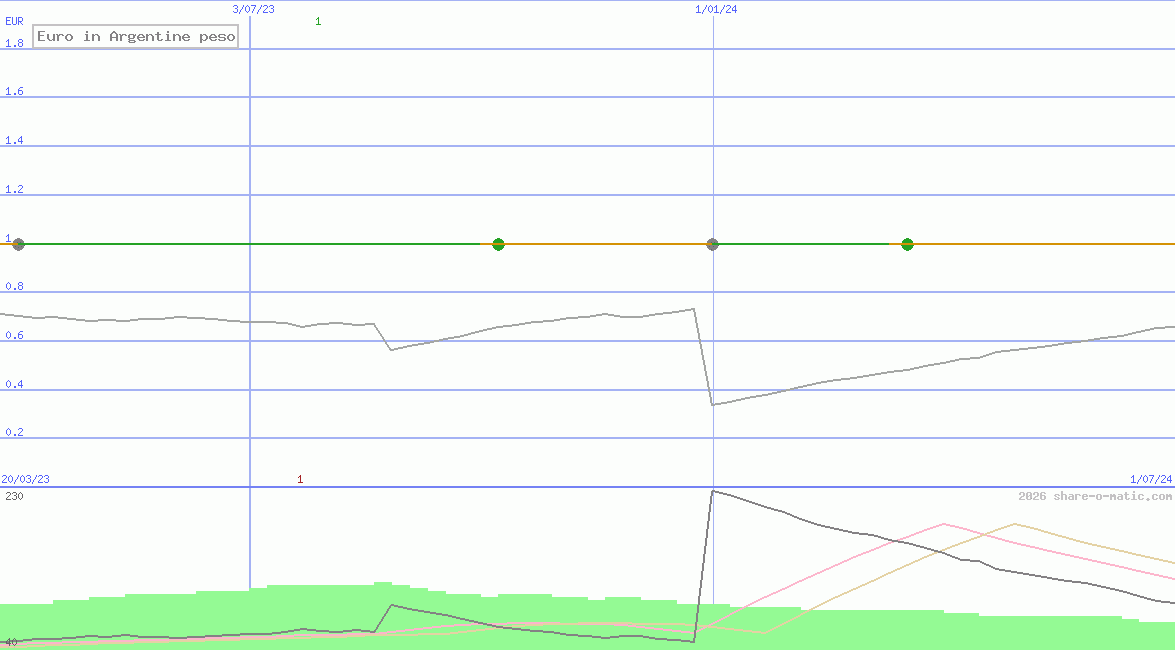Open the share-o-matic.com watermark link
This screenshot has height=650, width=1175.
coord(1095,496)
